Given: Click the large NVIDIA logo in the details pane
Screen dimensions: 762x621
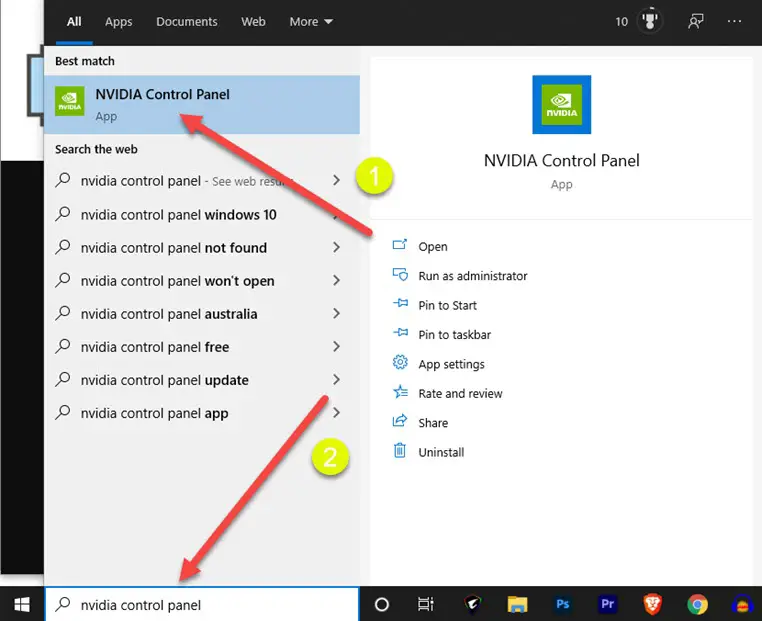Looking at the screenshot, I should 561,104.
